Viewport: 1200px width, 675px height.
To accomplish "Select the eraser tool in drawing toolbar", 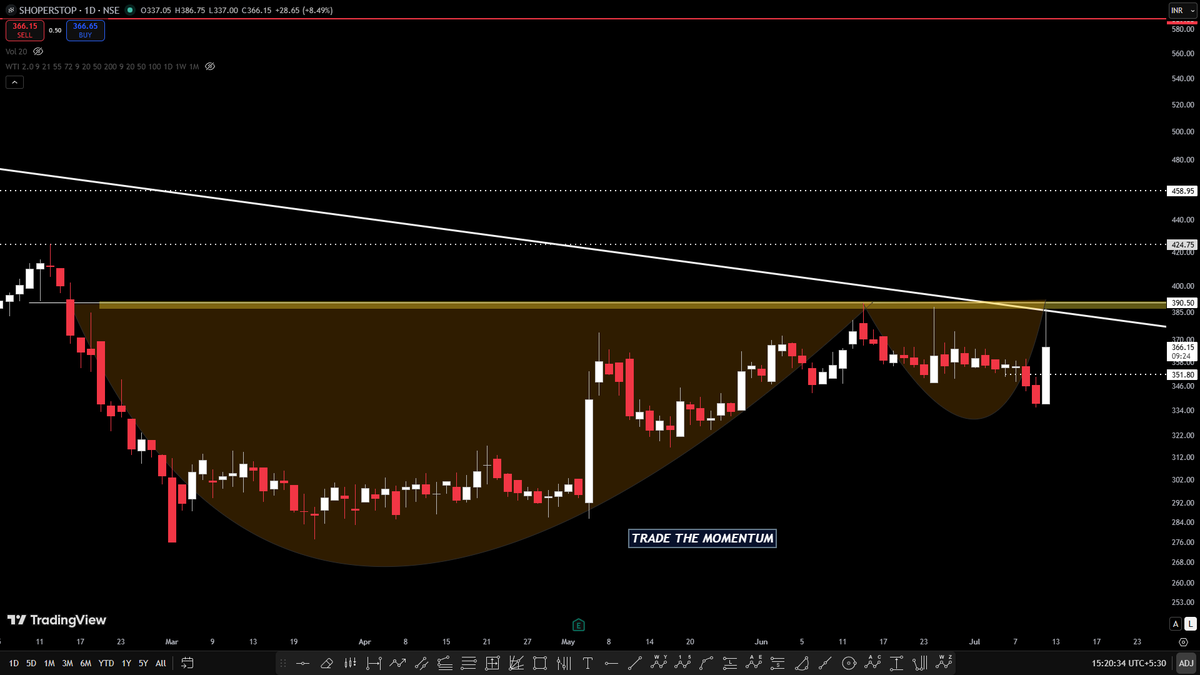I will tap(327, 662).
